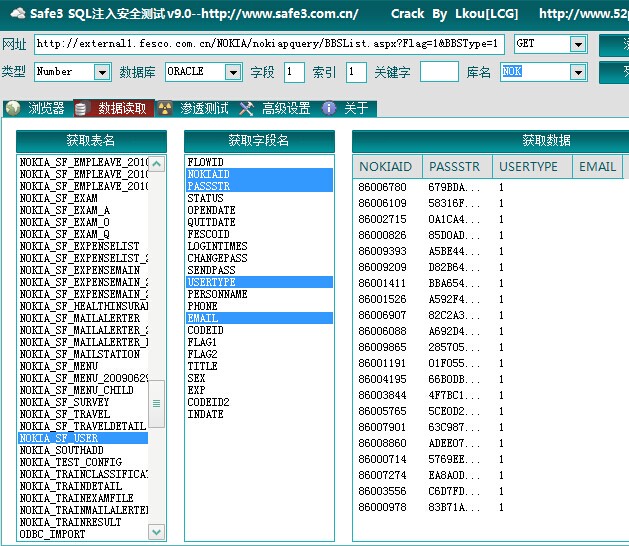The height and width of the screenshot is (546, 629).
Task: Click the tools icon for advanced settings
Action: (246, 108)
